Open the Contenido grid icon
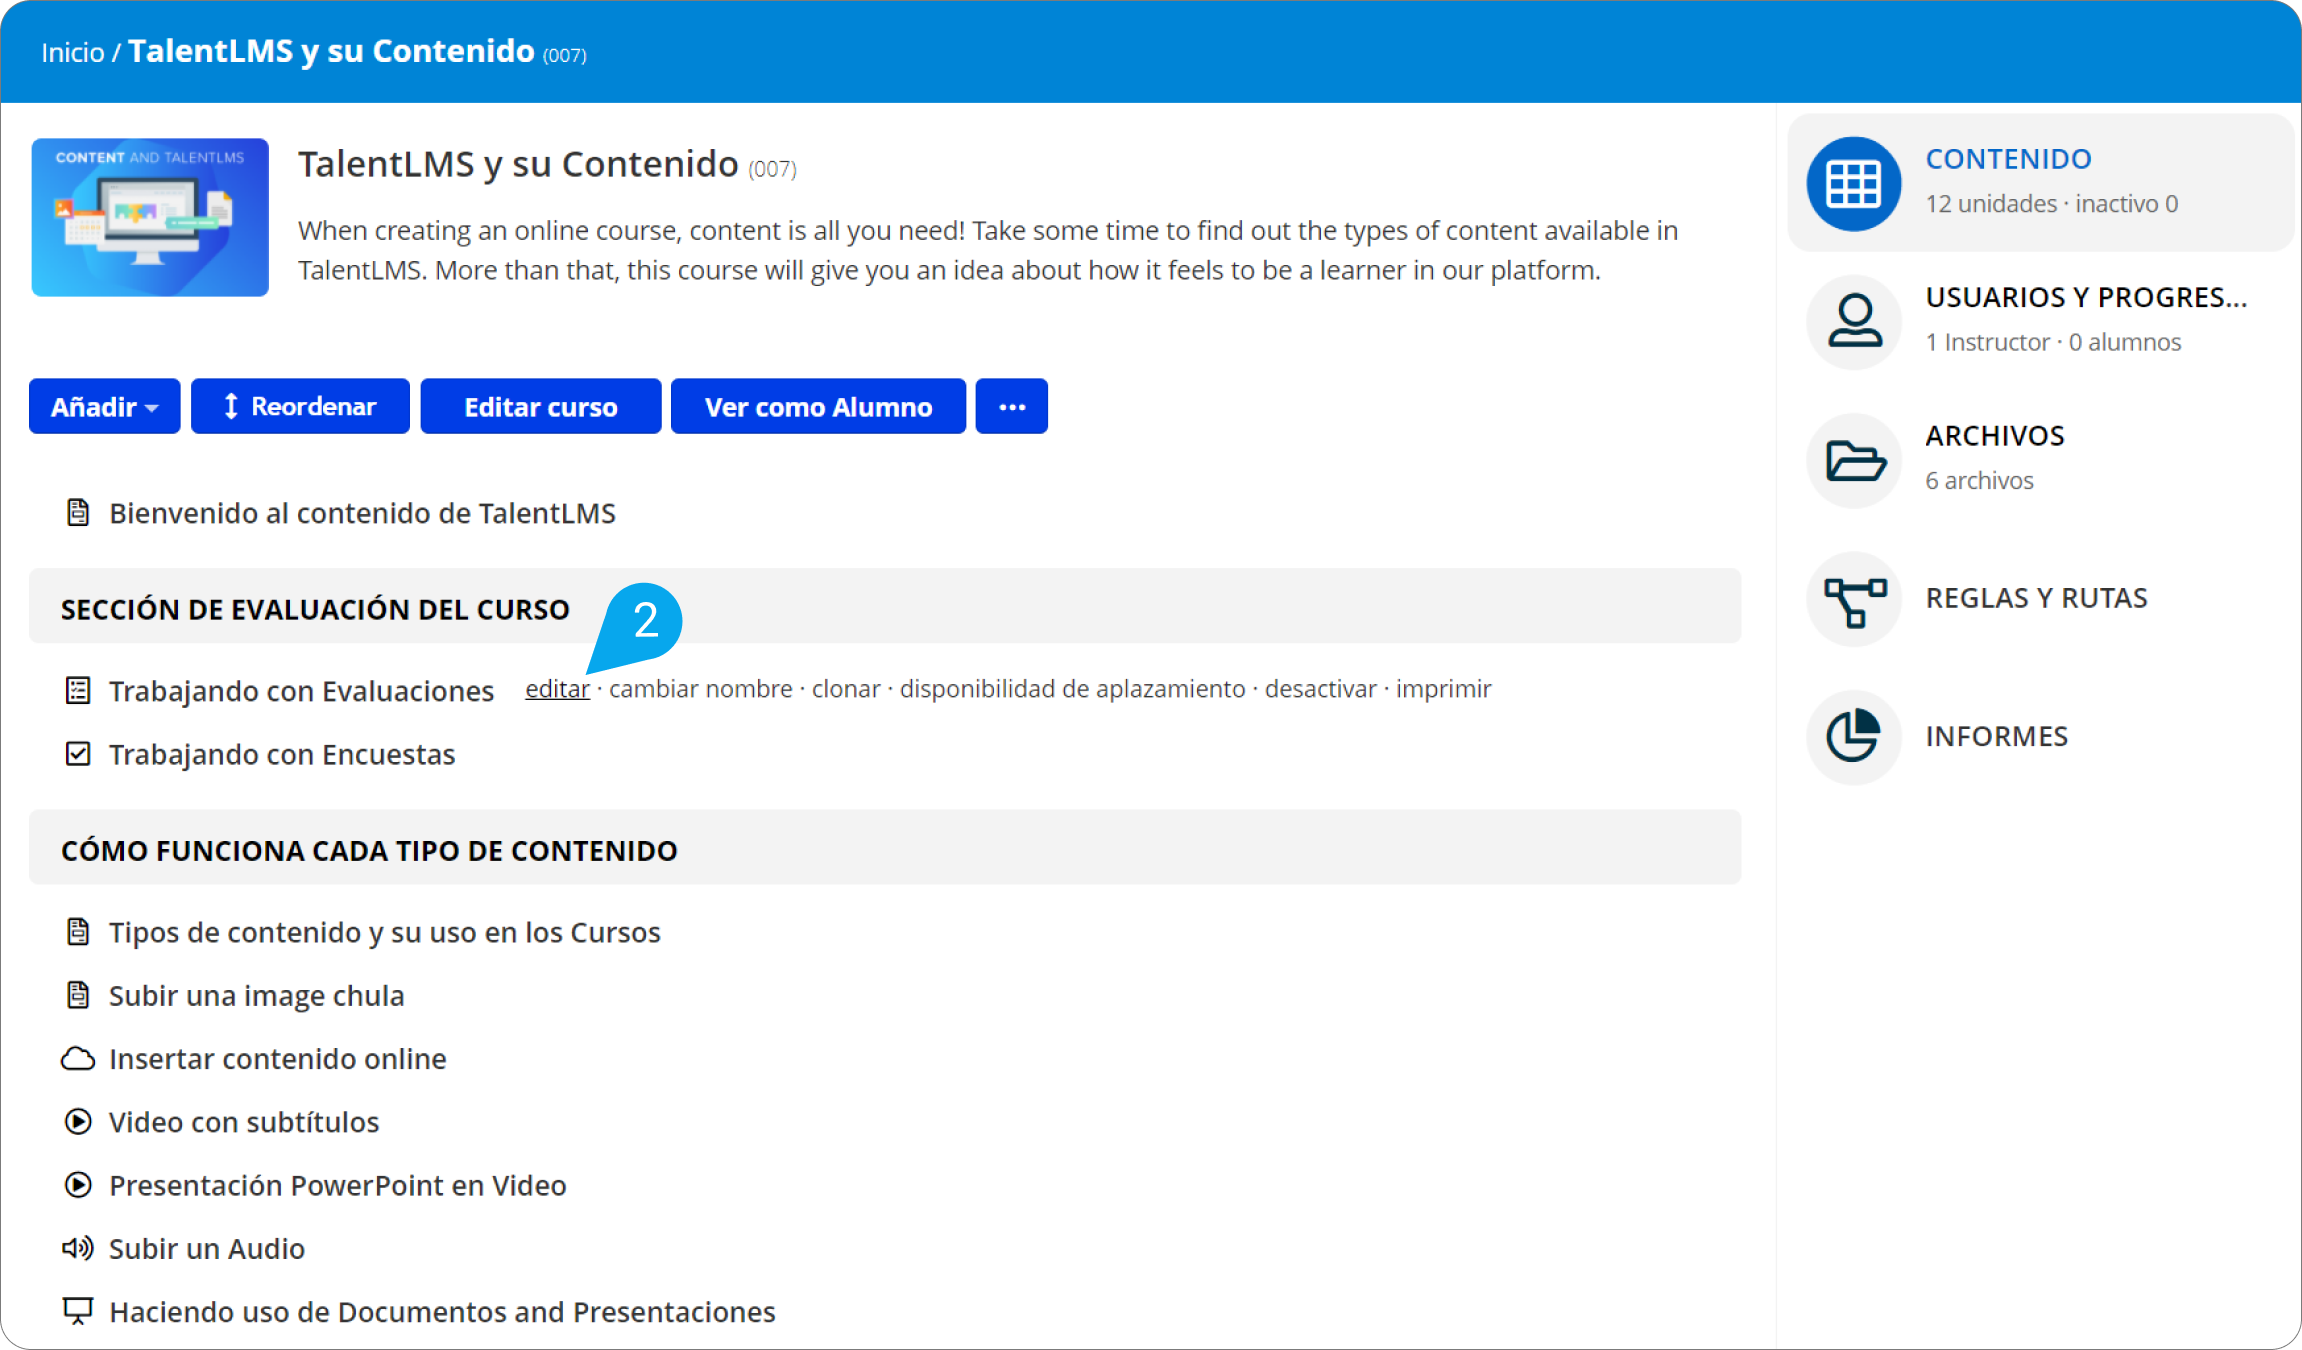The width and height of the screenshot is (2302, 1350). tap(1853, 184)
